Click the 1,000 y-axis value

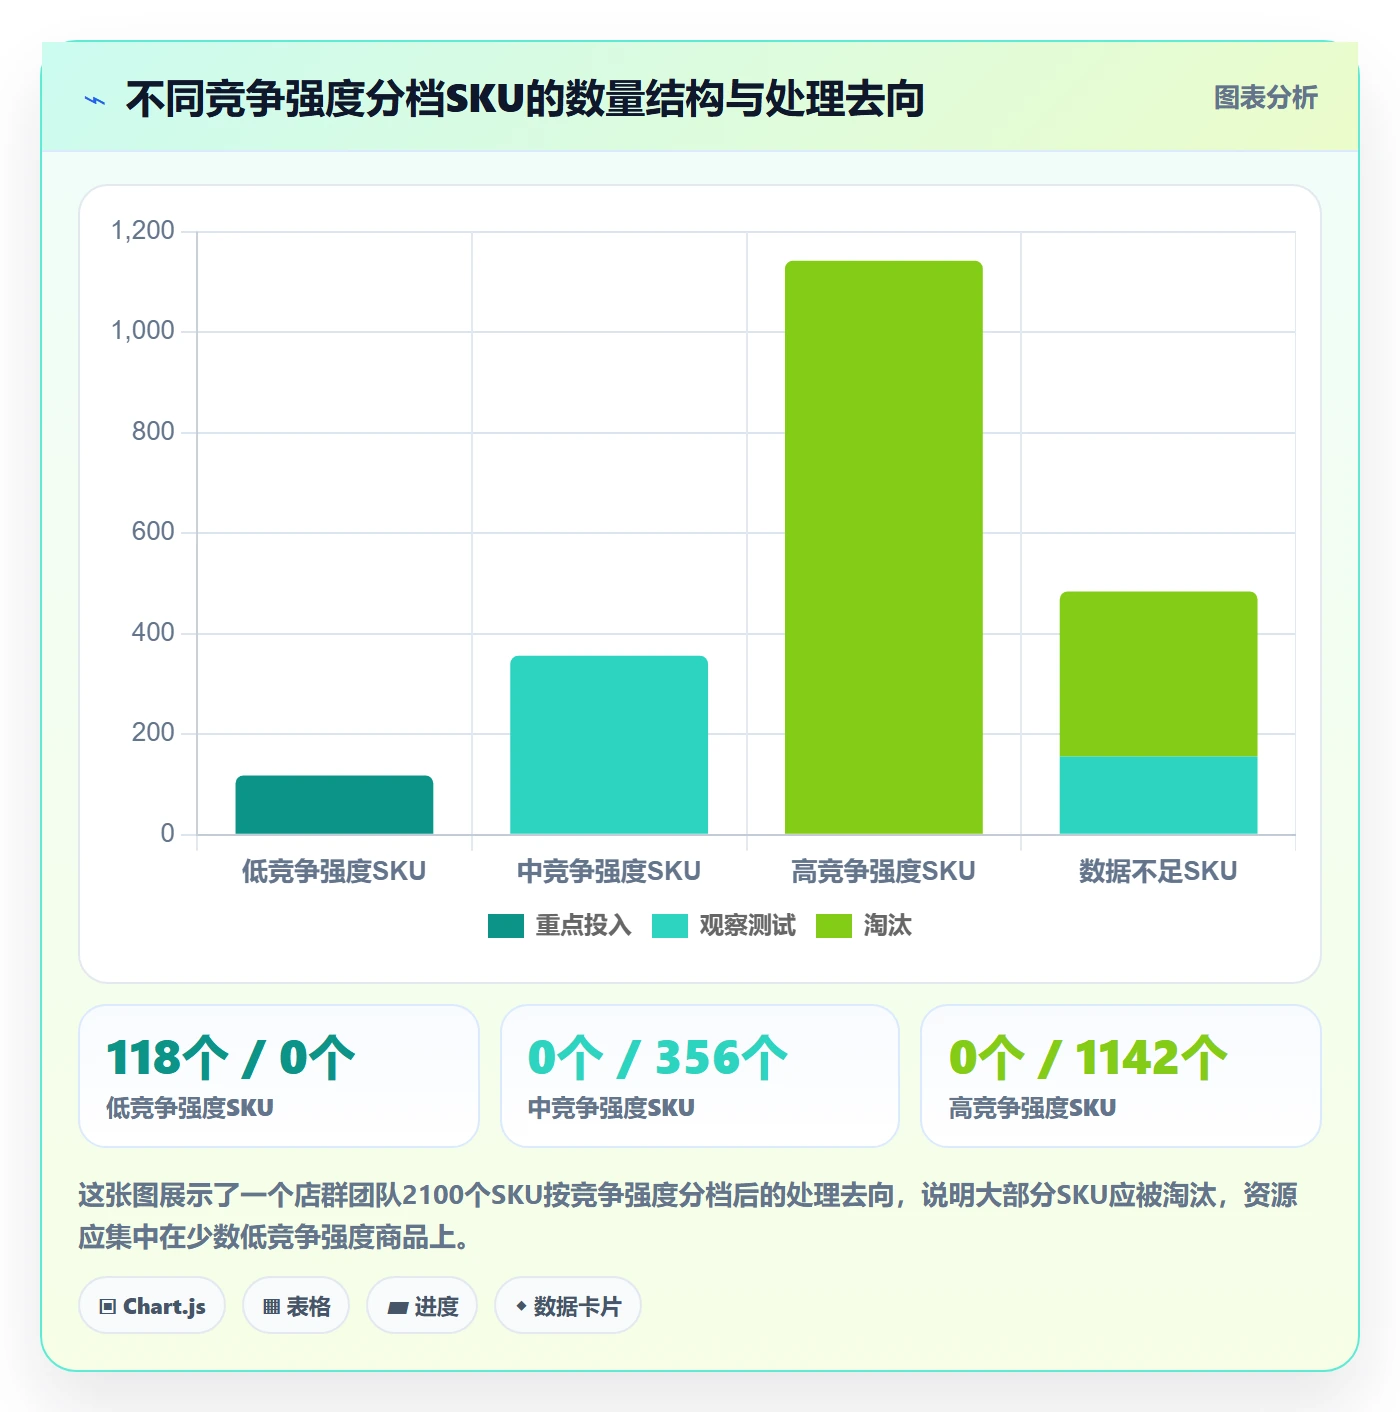[x=142, y=331]
